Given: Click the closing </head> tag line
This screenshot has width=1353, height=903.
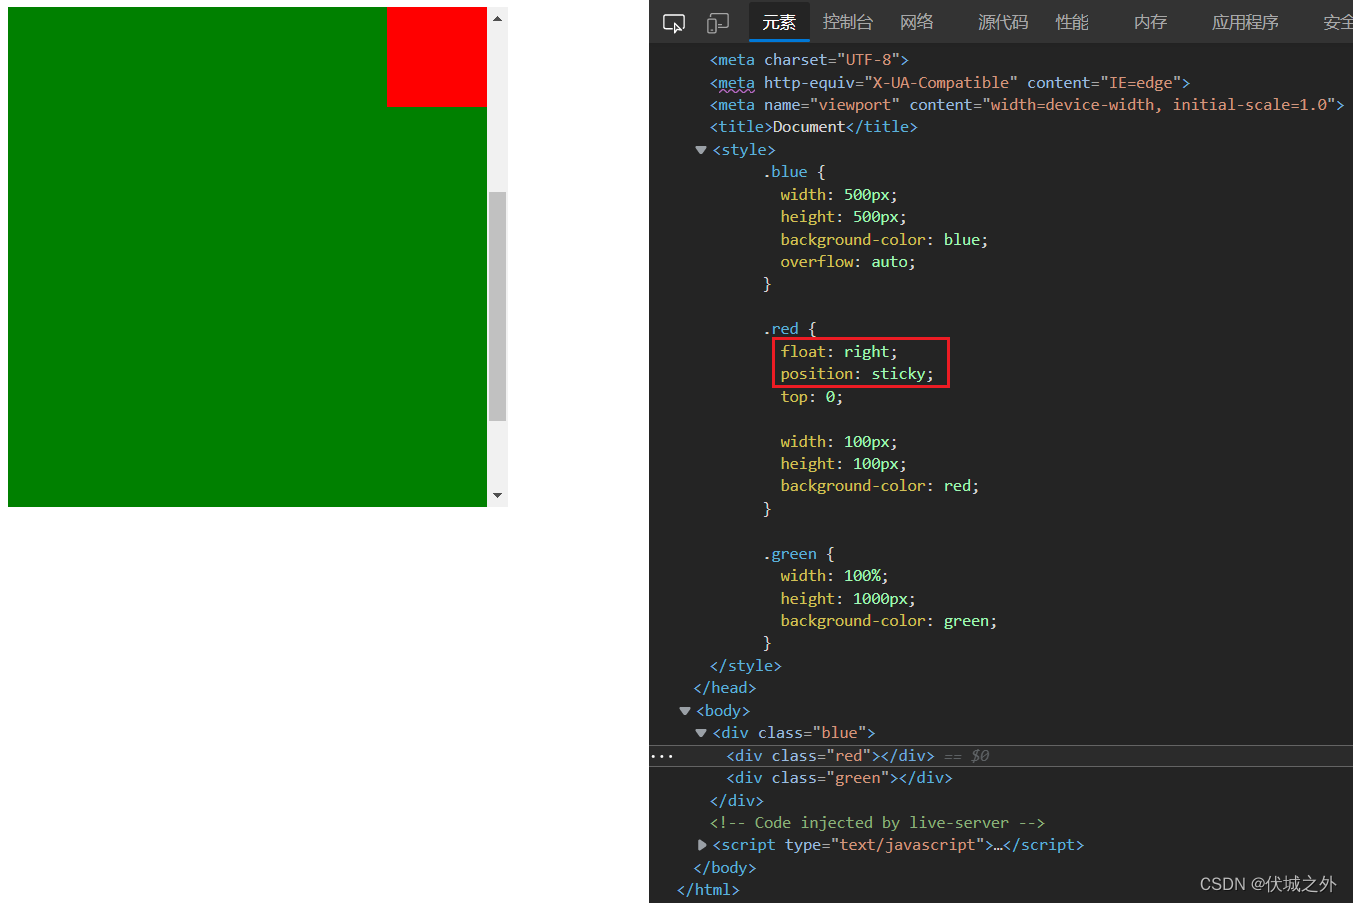Looking at the screenshot, I should (x=725, y=688).
